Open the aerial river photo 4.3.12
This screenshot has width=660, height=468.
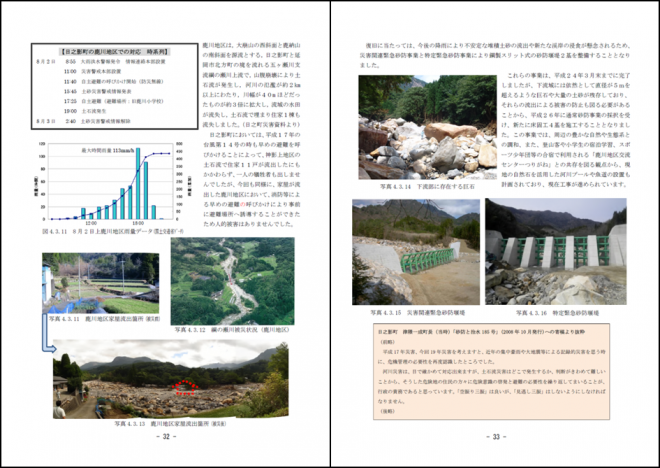(x=232, y=281)
